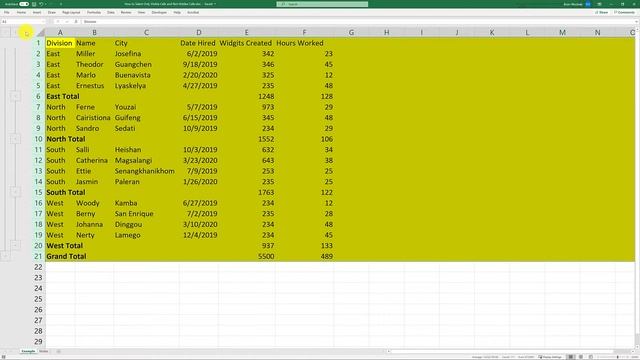
Task: Expand the formula bar with its chevron
Action: [636, 22]
